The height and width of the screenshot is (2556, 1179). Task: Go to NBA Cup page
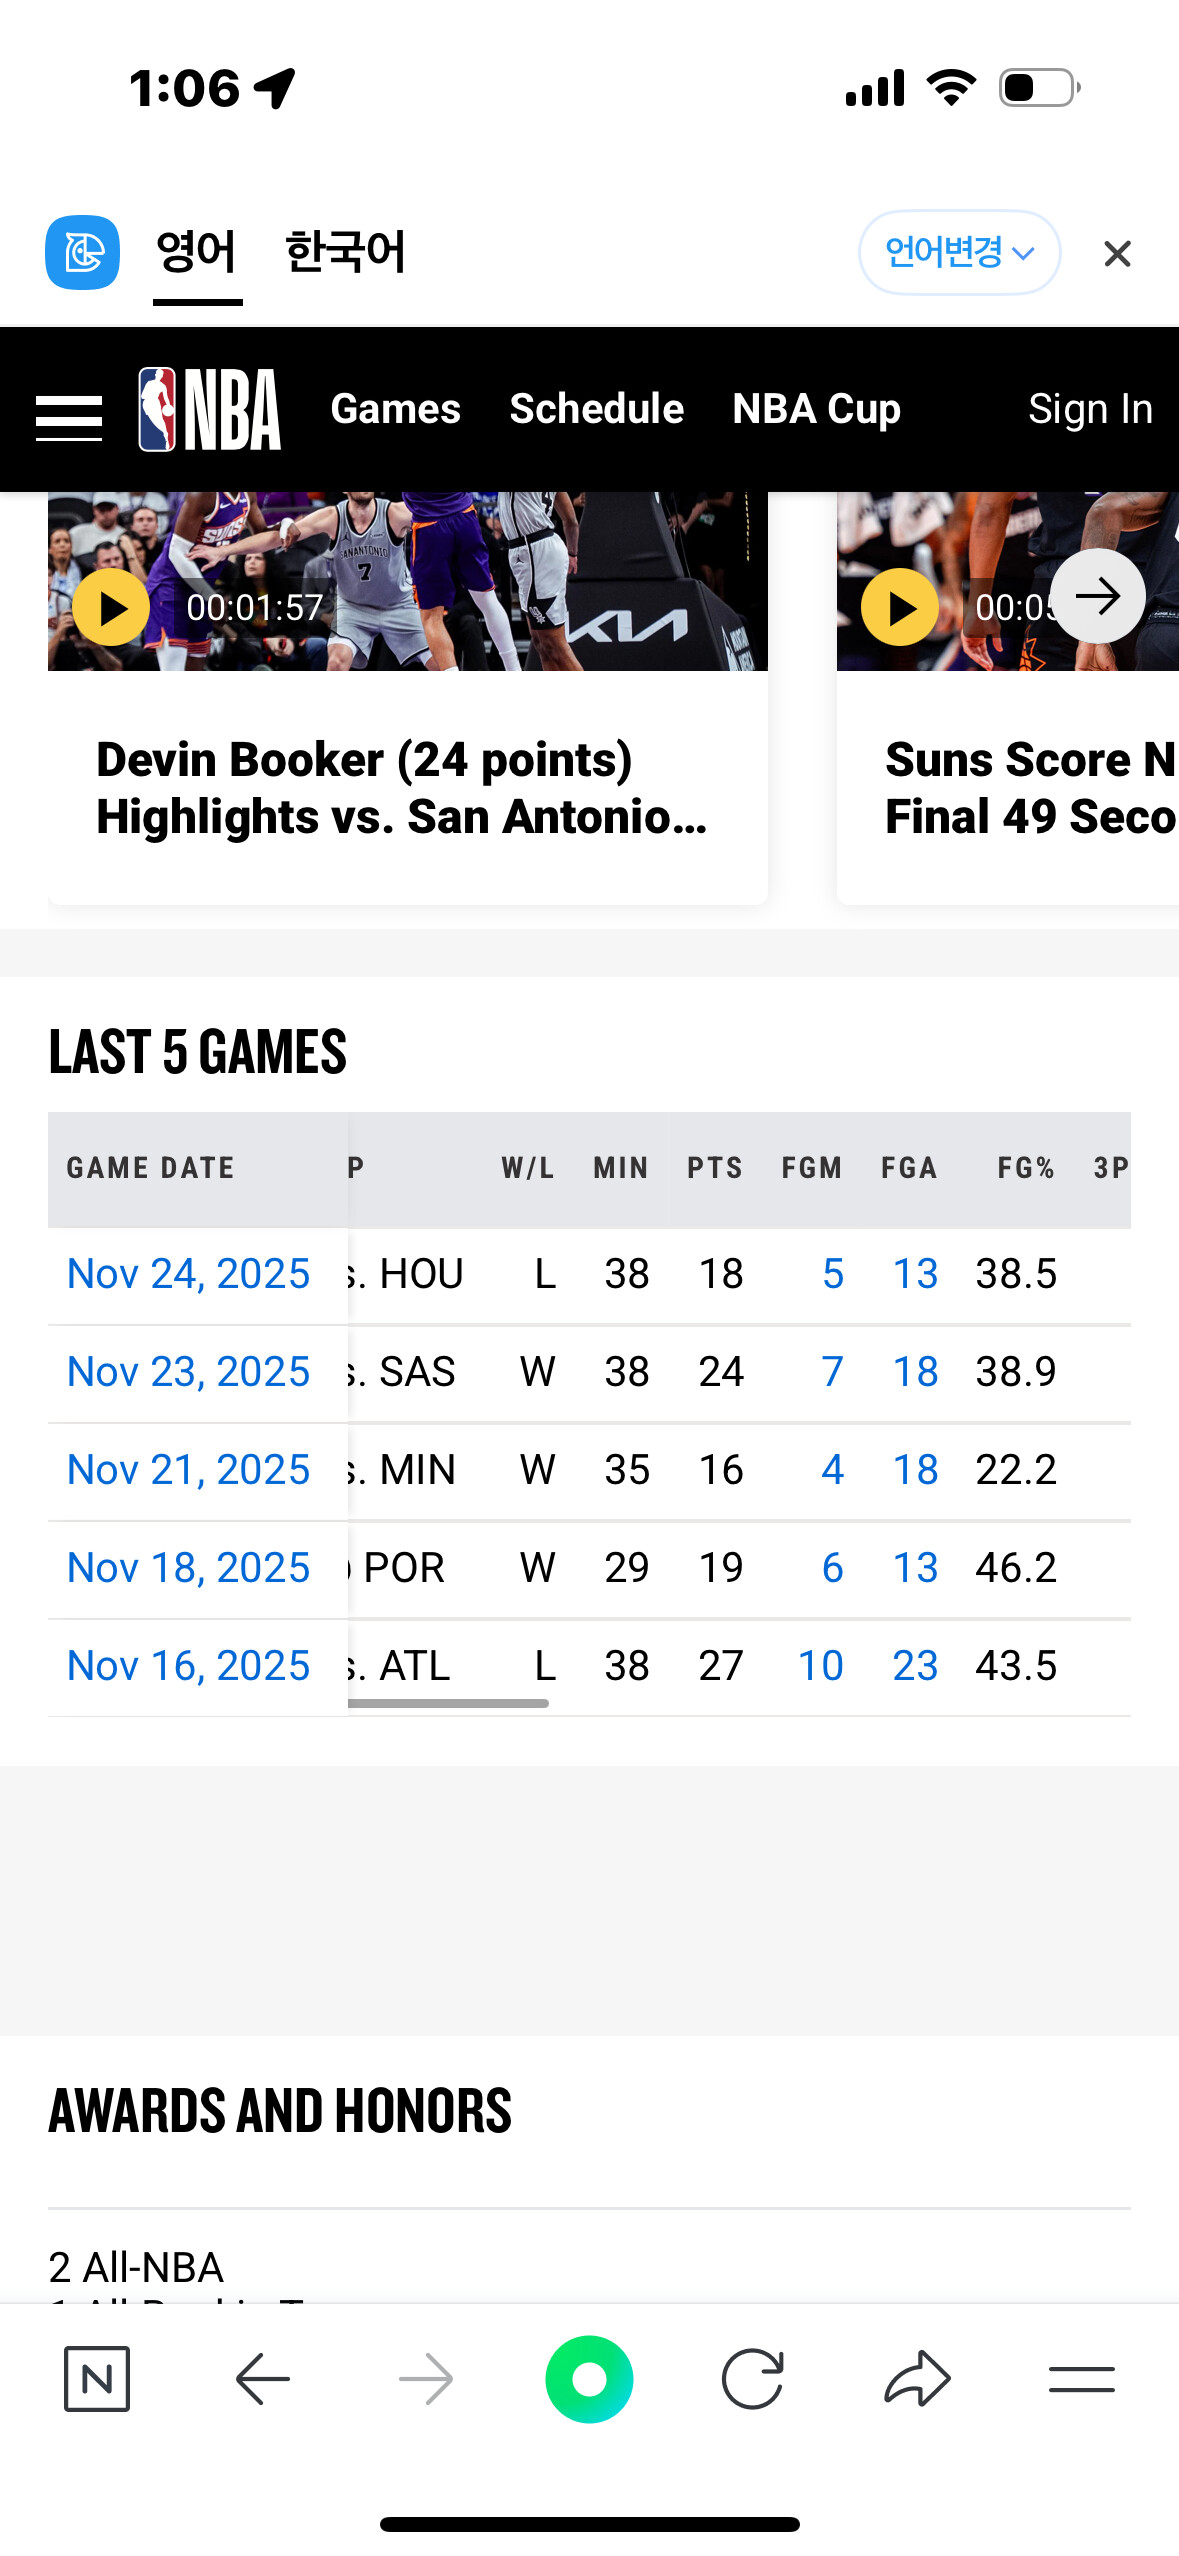(x=816, y=409)
